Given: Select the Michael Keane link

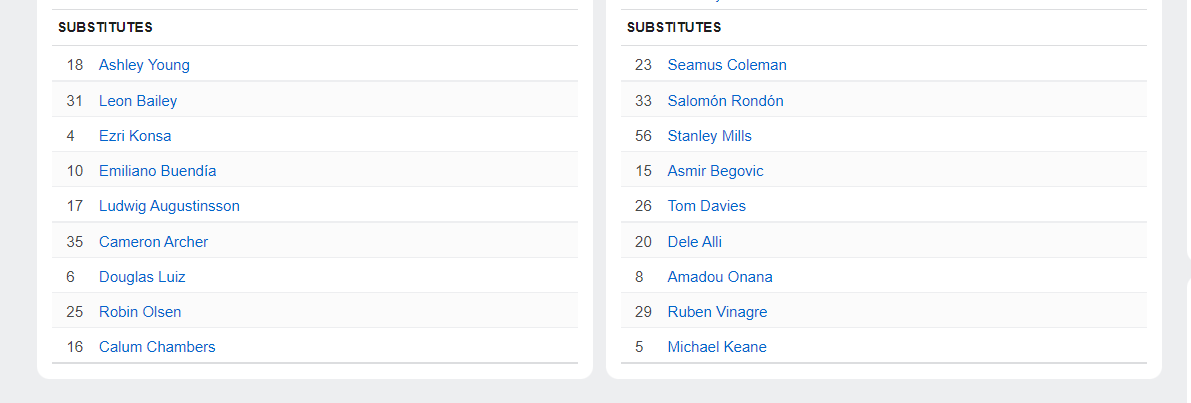Looking at the screenshot, I should (x=717, y=347).
